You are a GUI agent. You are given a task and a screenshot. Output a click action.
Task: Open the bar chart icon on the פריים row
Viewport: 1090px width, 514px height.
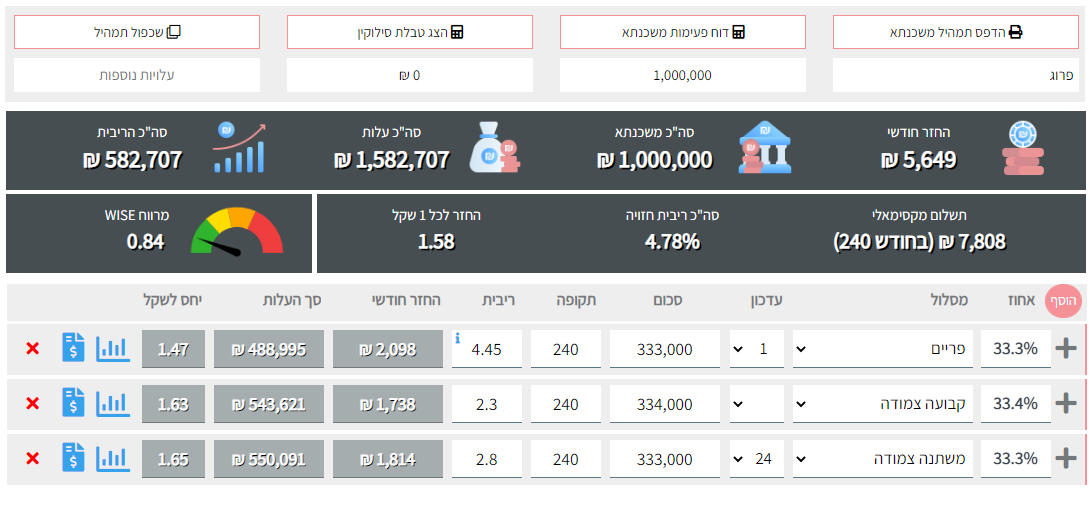coord(113,349)
